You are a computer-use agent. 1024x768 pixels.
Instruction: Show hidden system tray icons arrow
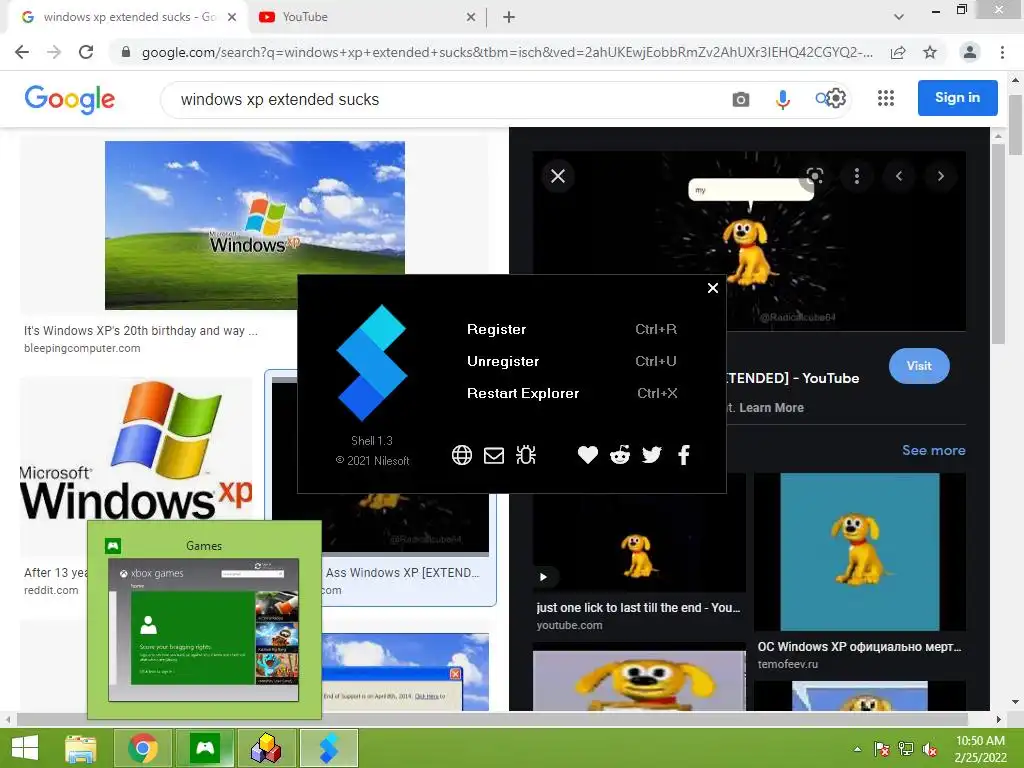[x=857, y=749]
